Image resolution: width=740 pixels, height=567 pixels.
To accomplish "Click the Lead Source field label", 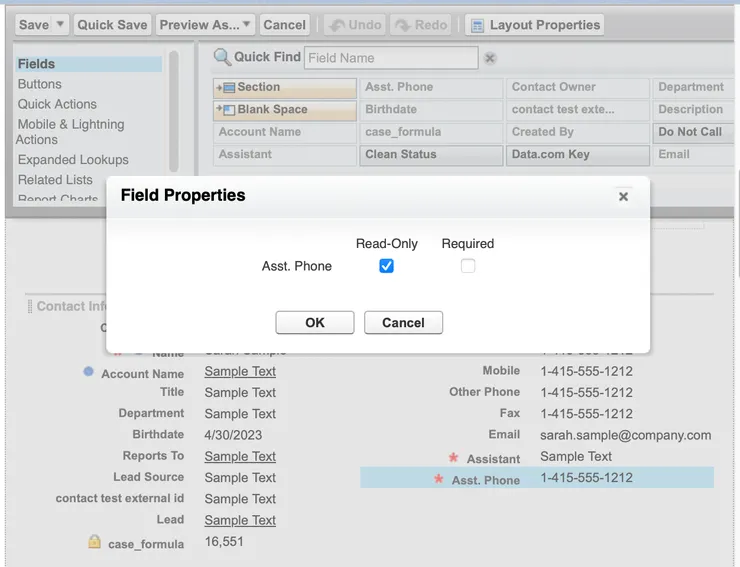I will 148,477.
